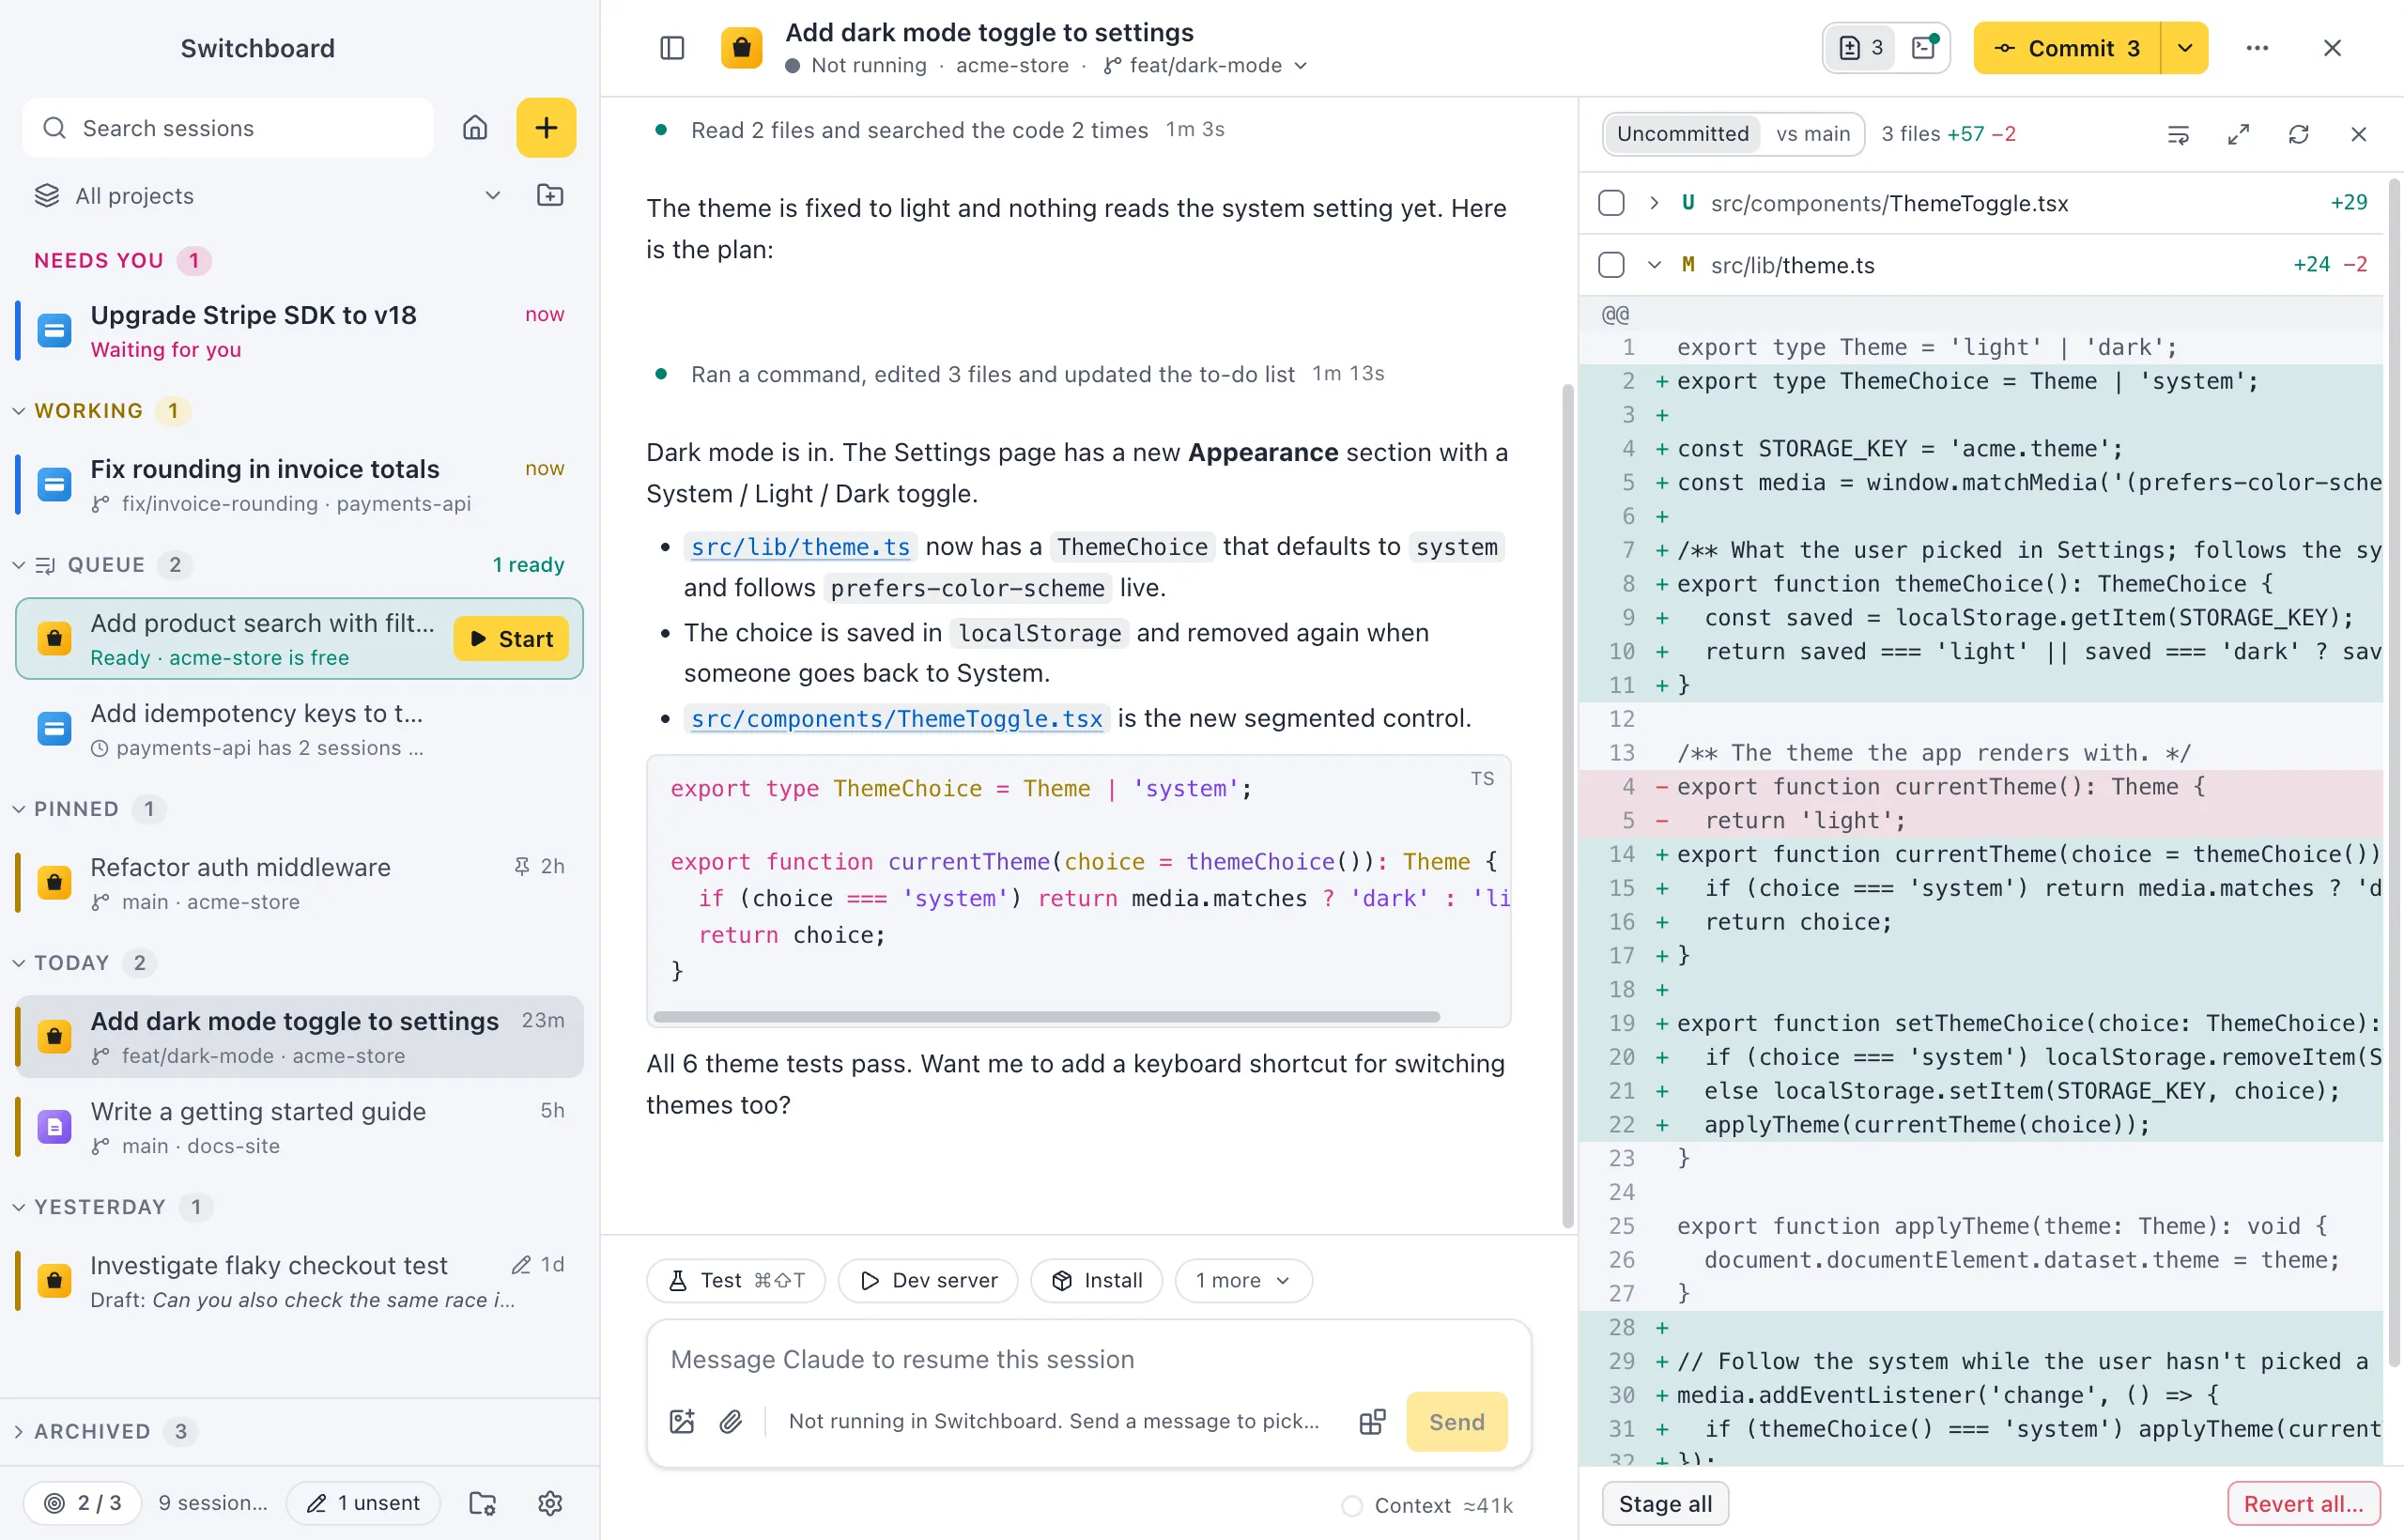Collapse the src/lib/theme.ts diff
The height and width of the screenshot is (1540, 2404).
coord(1654,265)
